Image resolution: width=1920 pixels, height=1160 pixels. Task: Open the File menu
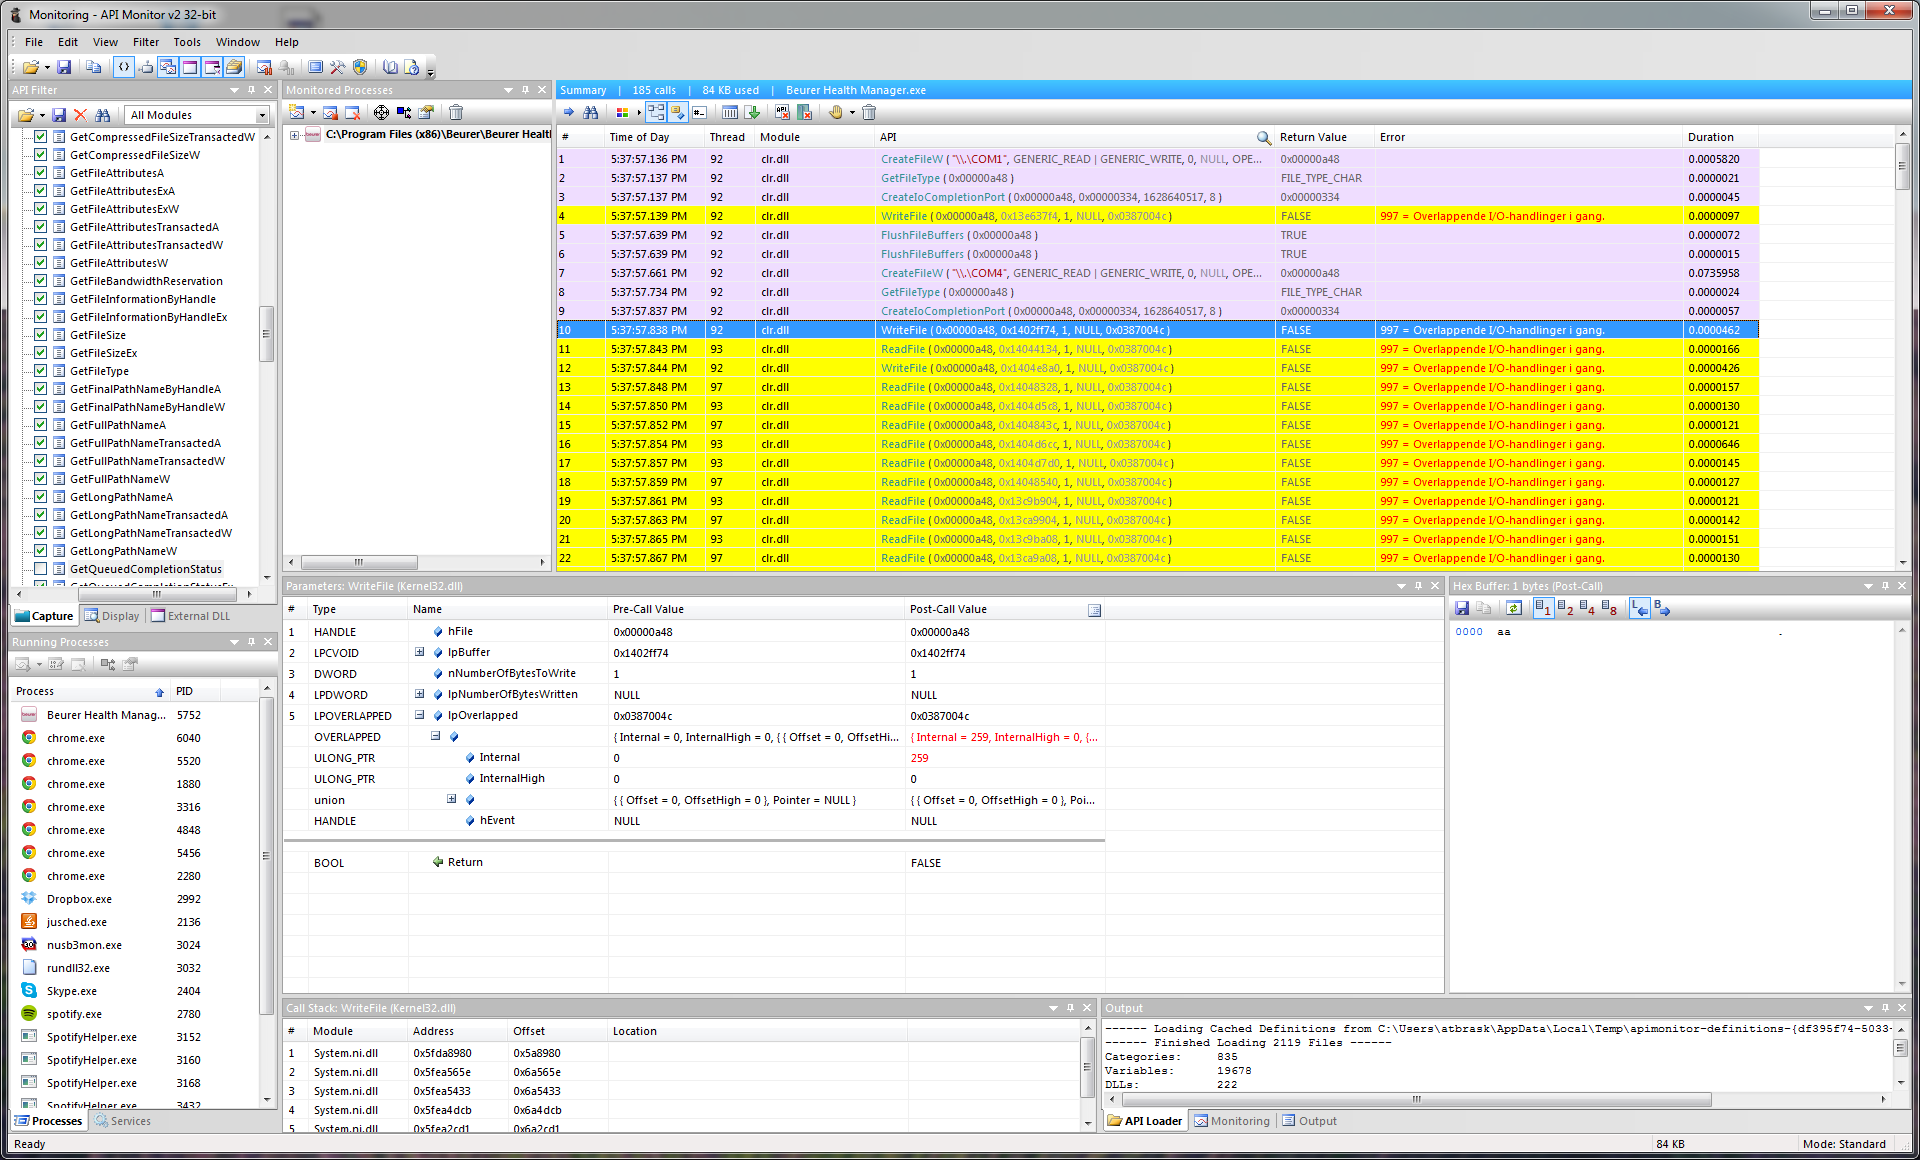[x=33, y=42]
